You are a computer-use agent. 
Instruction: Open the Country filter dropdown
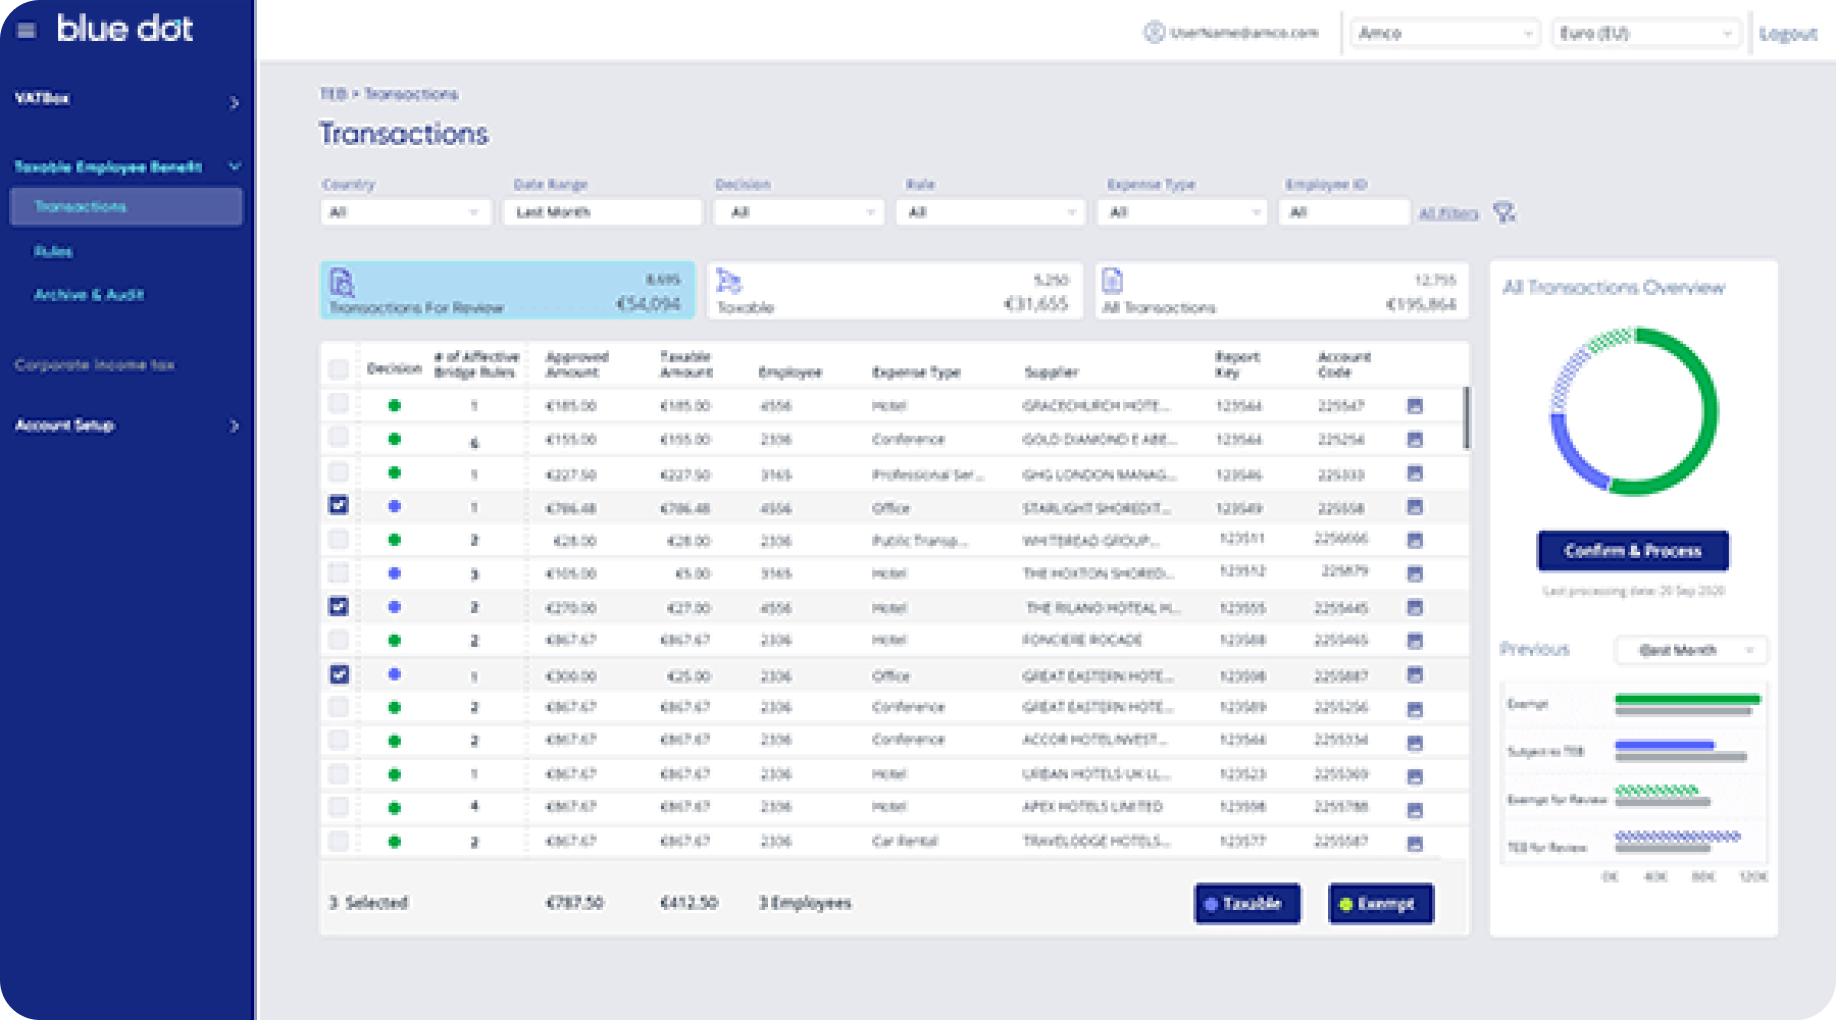[405, 212]
